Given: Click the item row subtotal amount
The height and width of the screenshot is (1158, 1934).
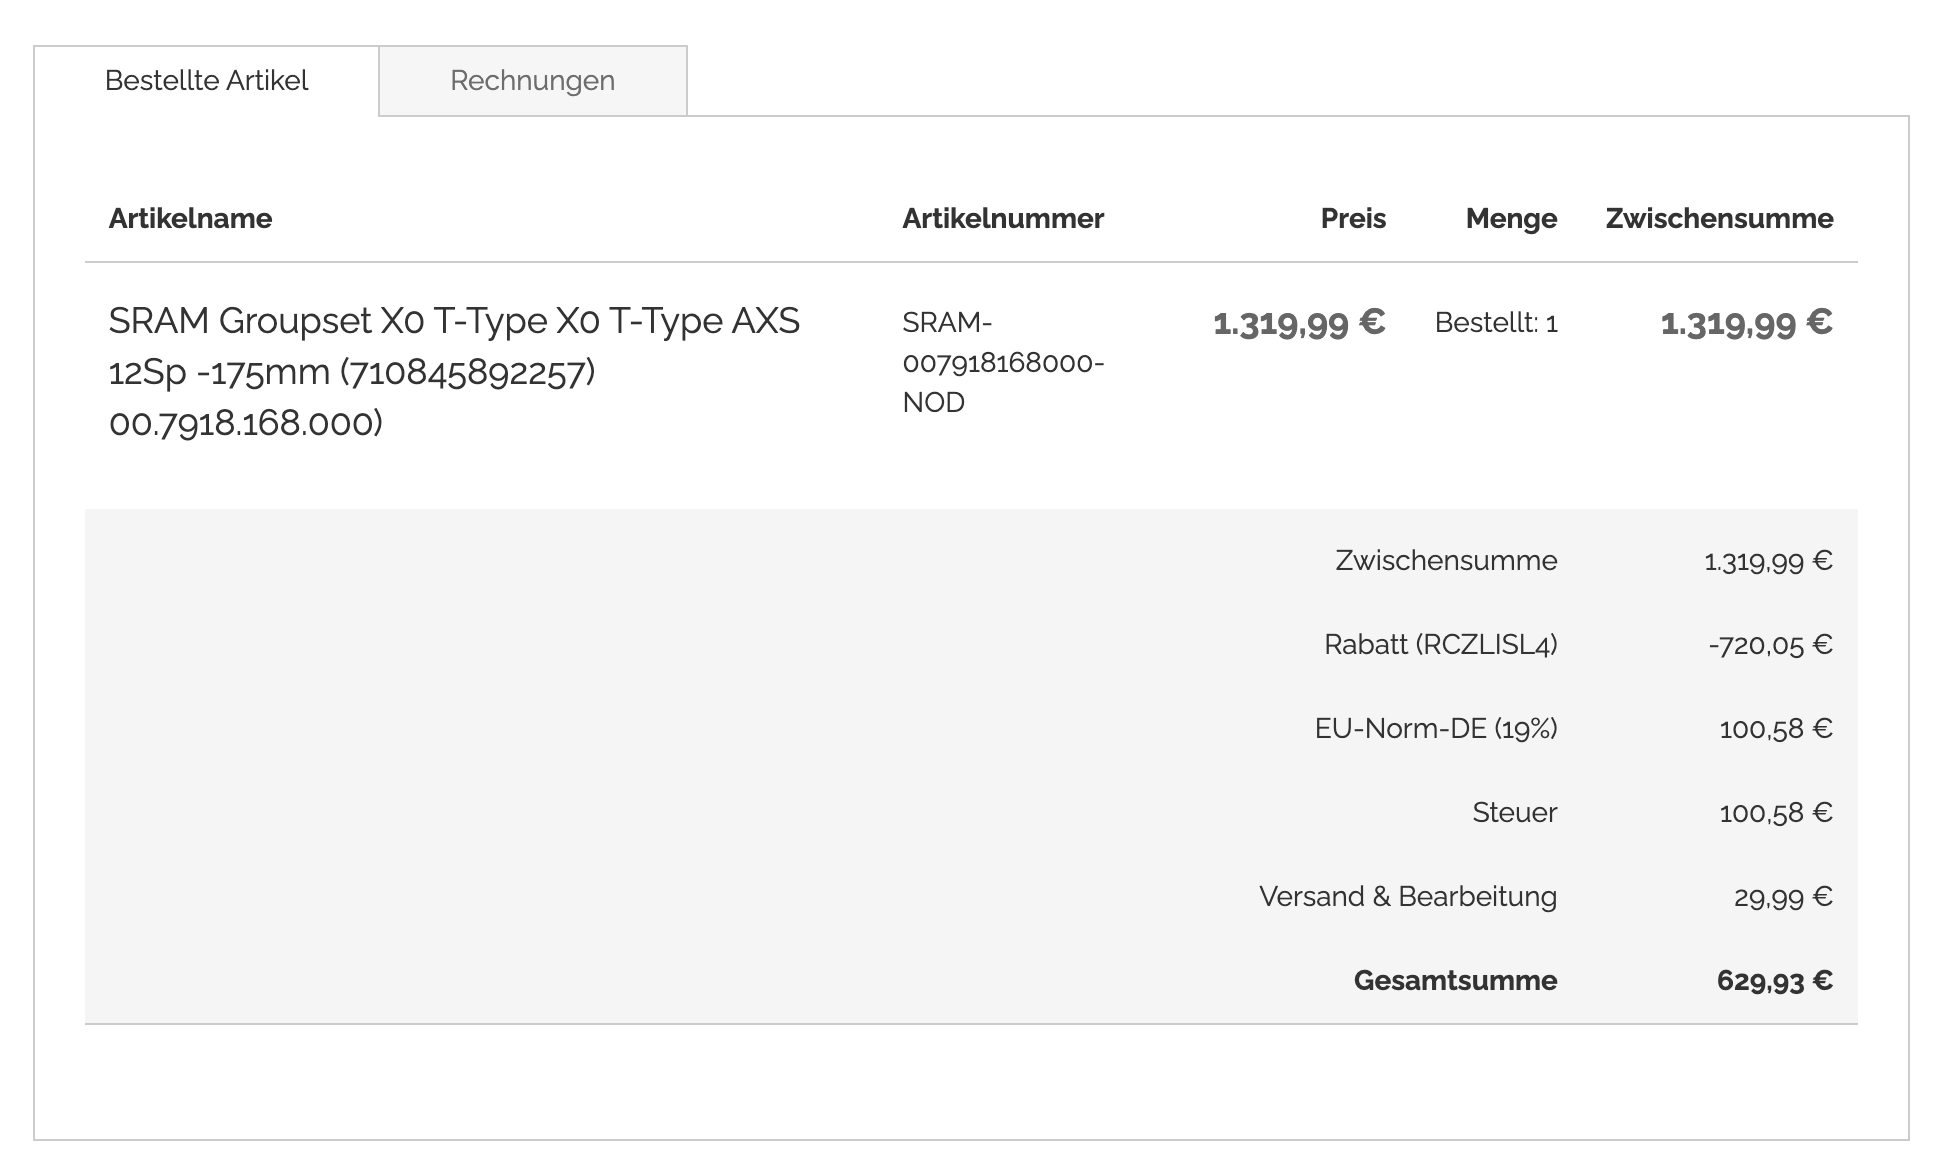Looking at the screenshot, I should click(1745, 323).
